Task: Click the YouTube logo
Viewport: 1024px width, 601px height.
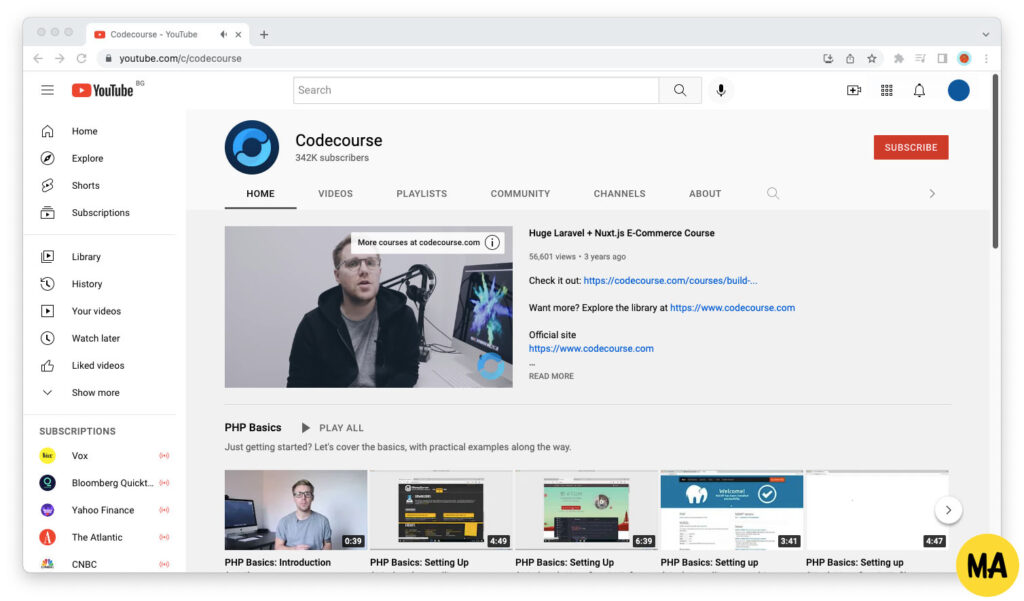Action: (x=103, y=90)
